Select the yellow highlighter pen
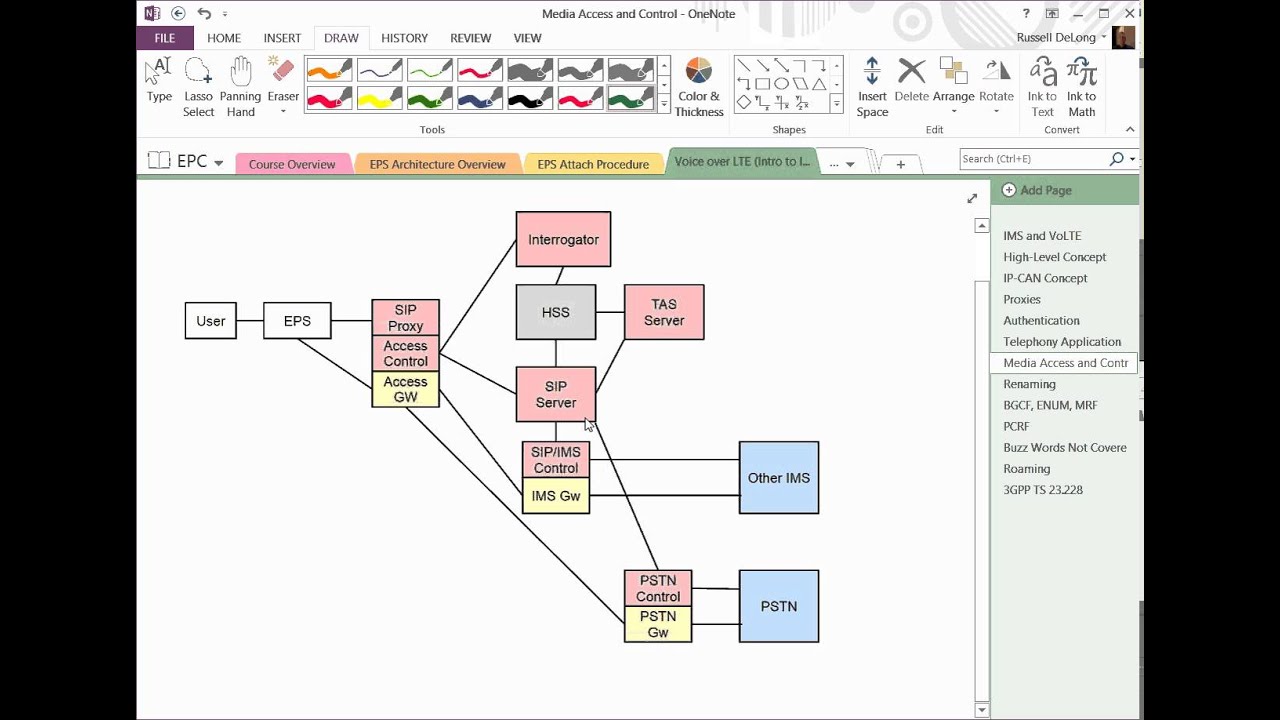This screenshot has width=1280, height=720. click(x=379, y=98)
